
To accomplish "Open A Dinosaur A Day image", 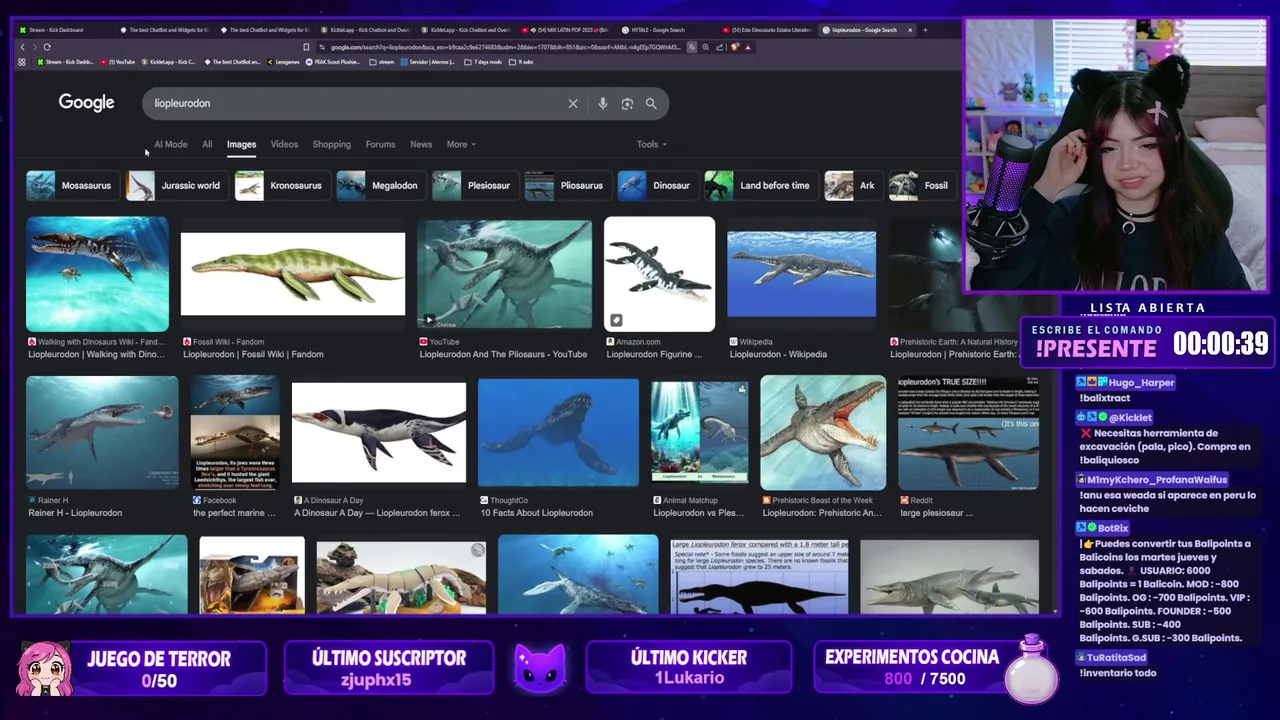I will pyautogui.click(x=378, y=432).
